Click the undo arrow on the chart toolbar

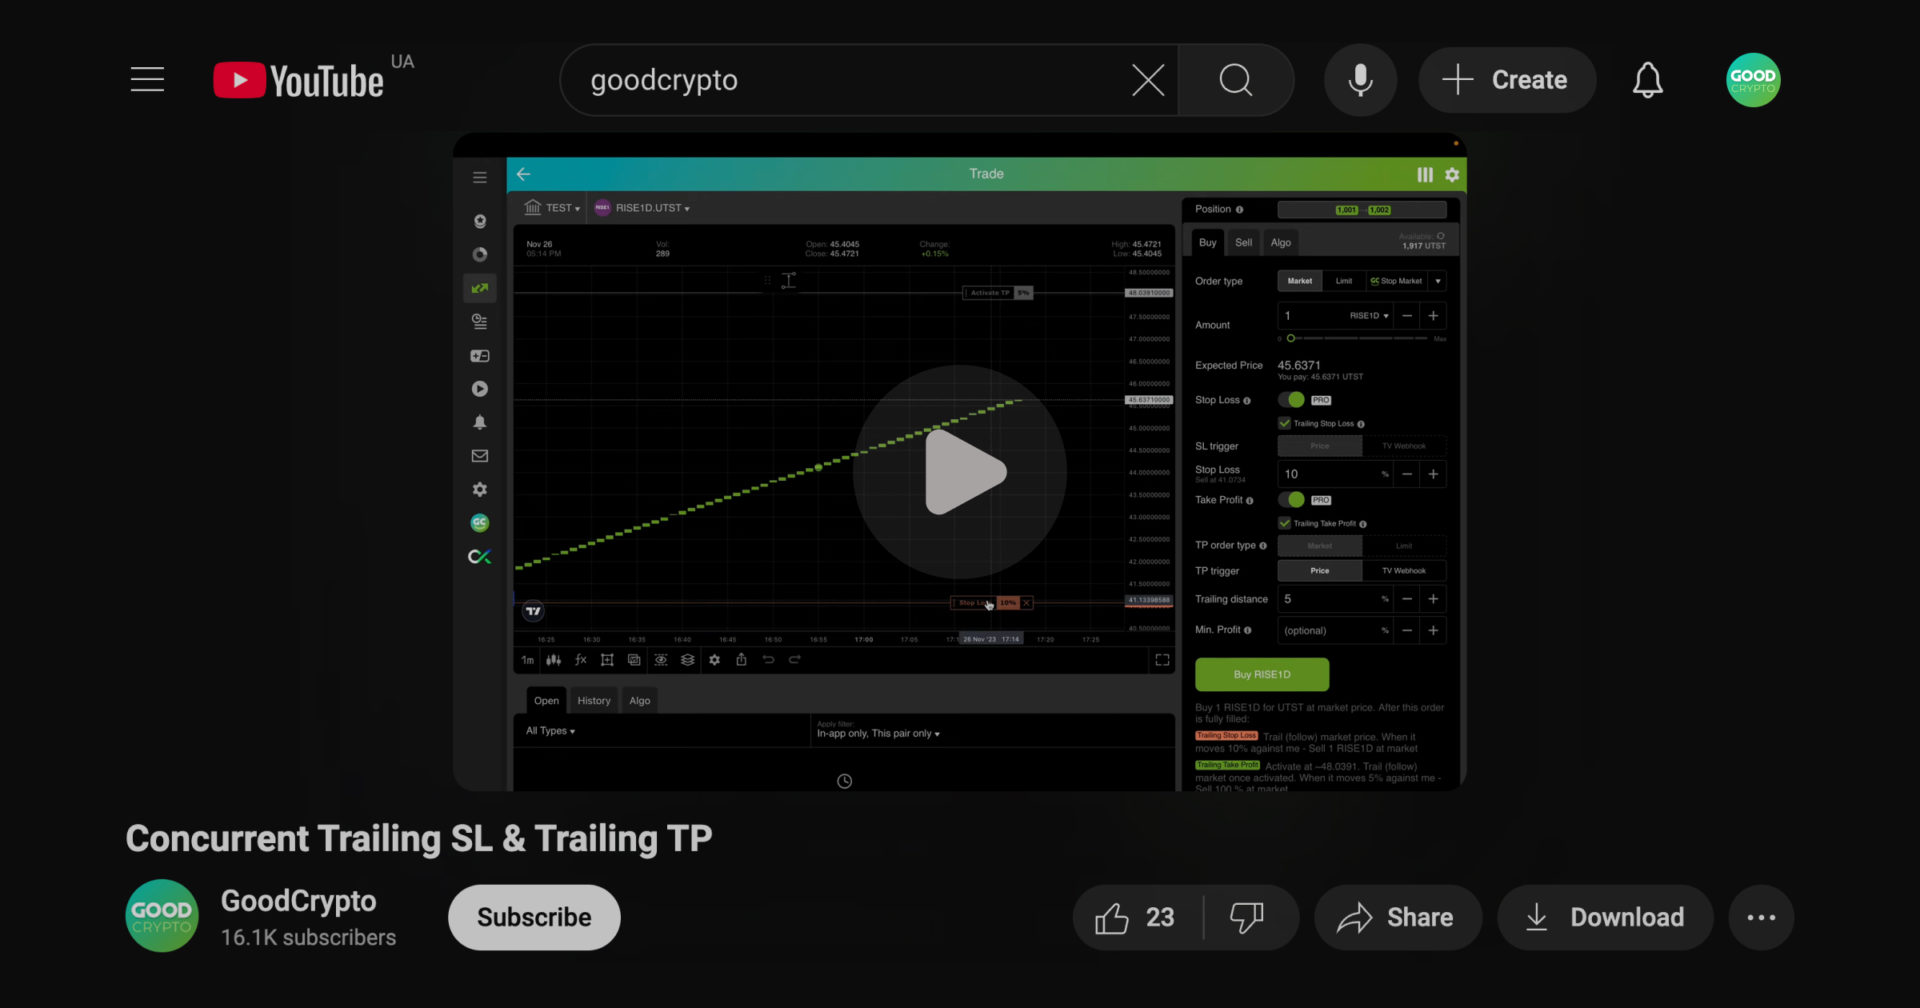click(768, 660)
